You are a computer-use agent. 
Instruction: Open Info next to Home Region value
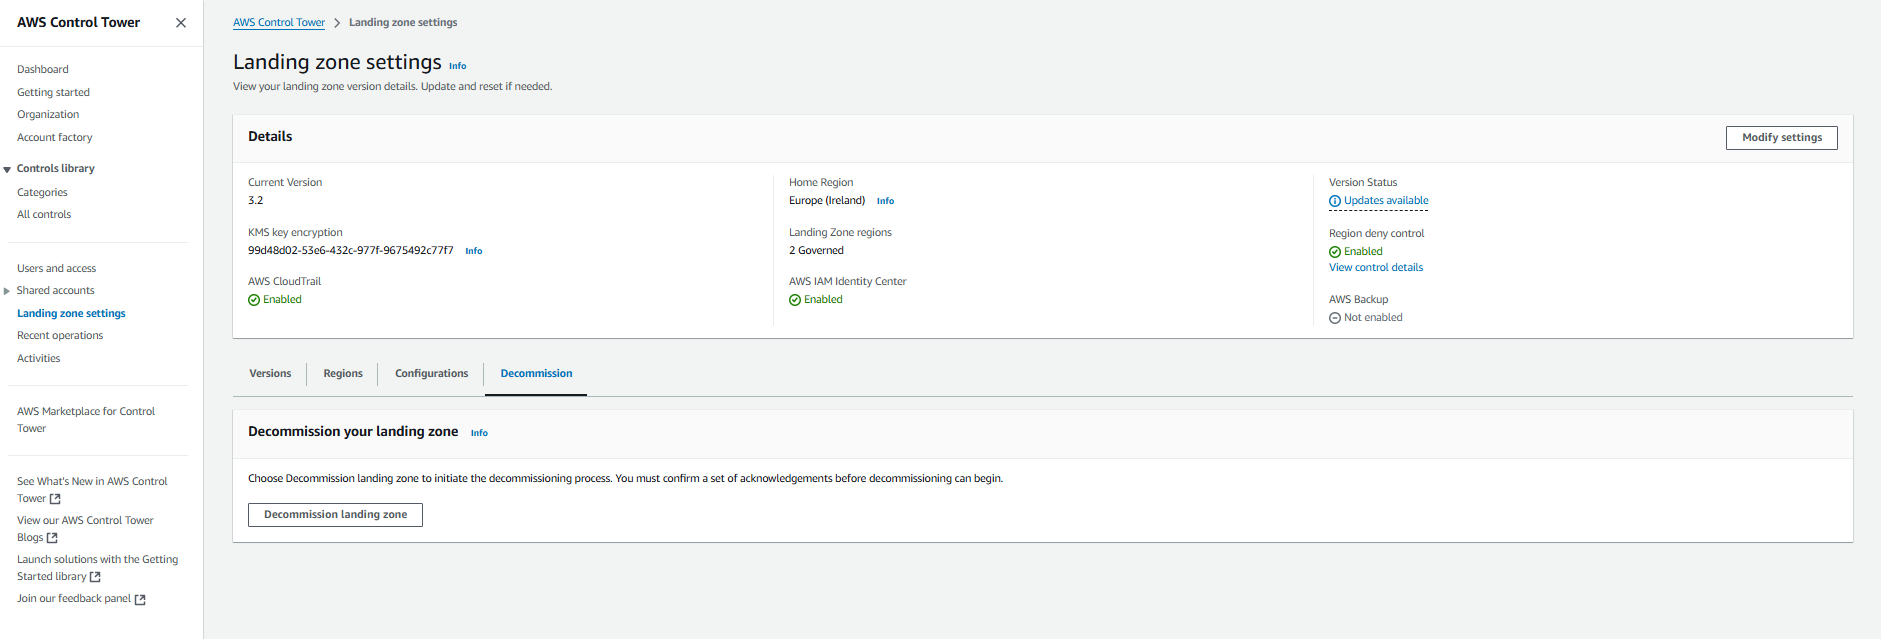point(886,201)
